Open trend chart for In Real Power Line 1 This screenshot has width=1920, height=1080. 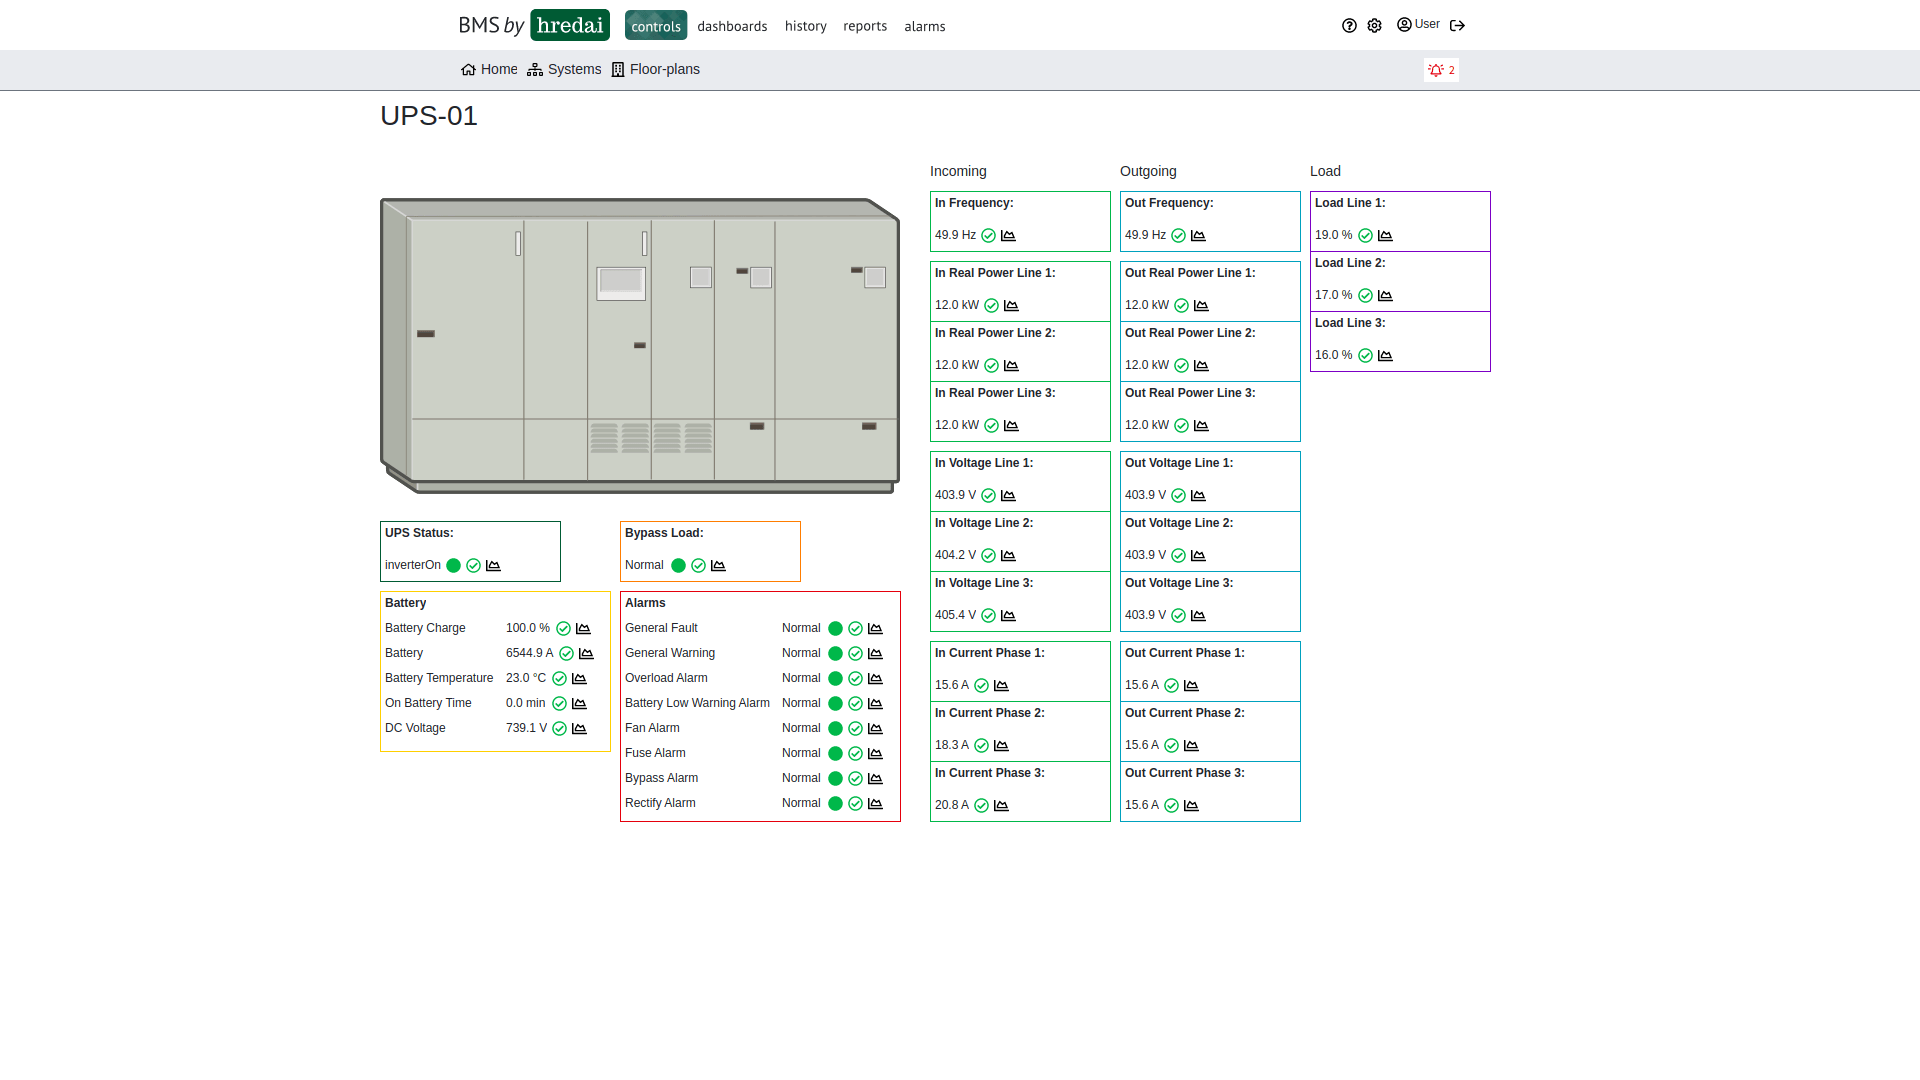click(1011, 306)
